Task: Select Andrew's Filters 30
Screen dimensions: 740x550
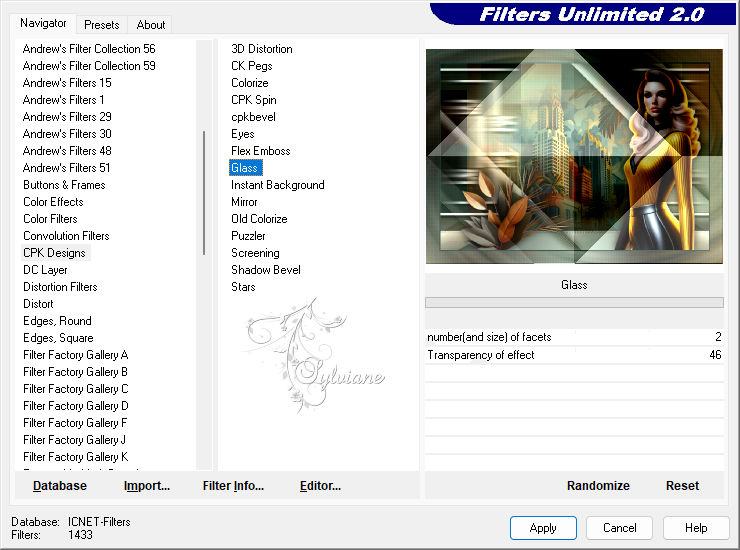Action: point(67,134)
